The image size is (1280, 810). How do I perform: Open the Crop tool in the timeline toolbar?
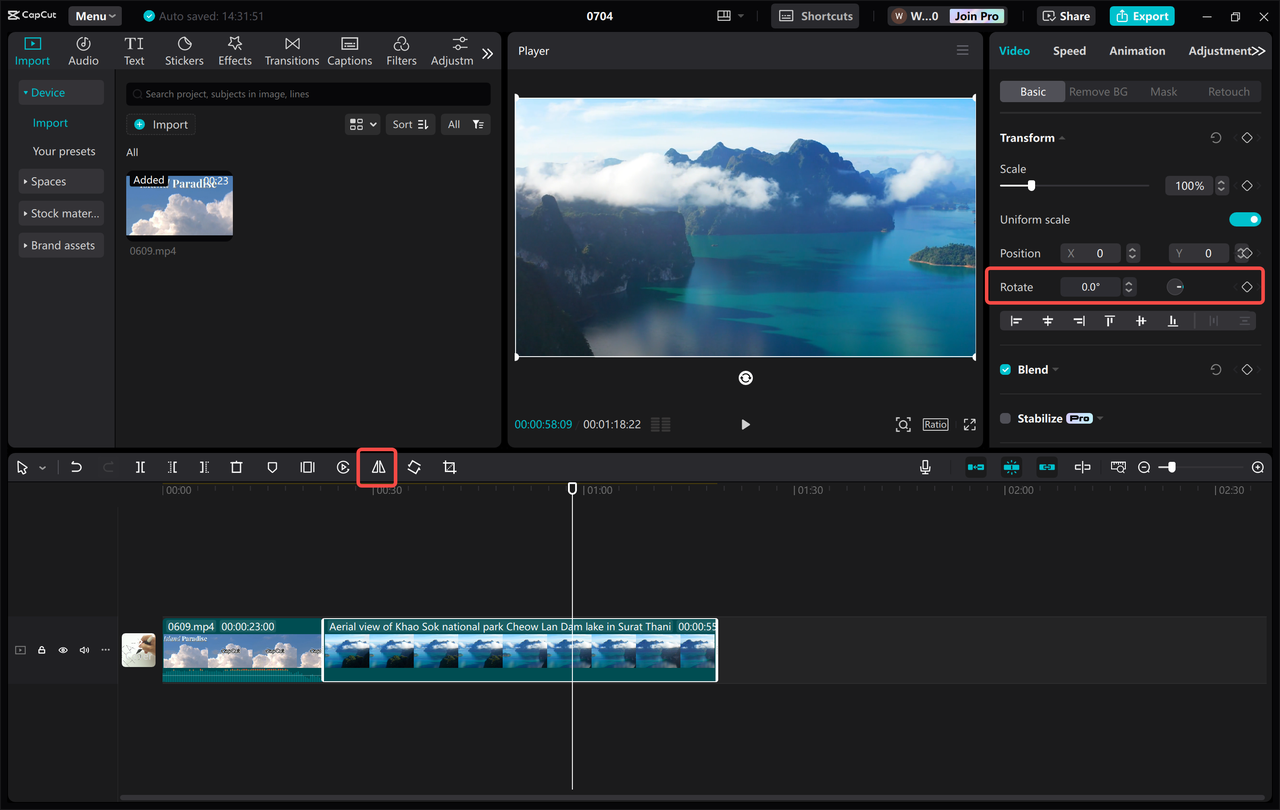449,467
